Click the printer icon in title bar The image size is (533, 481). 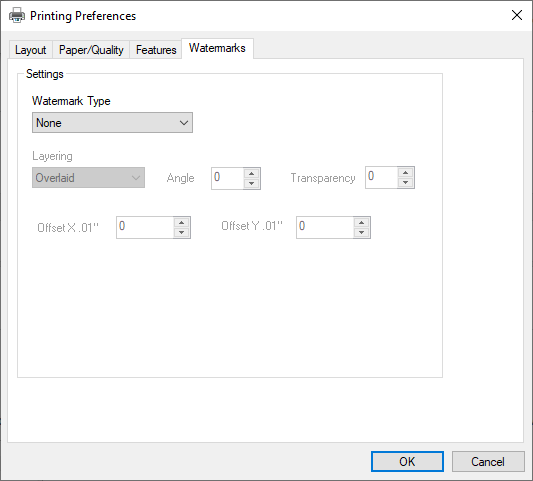click(x=17, y=15)
